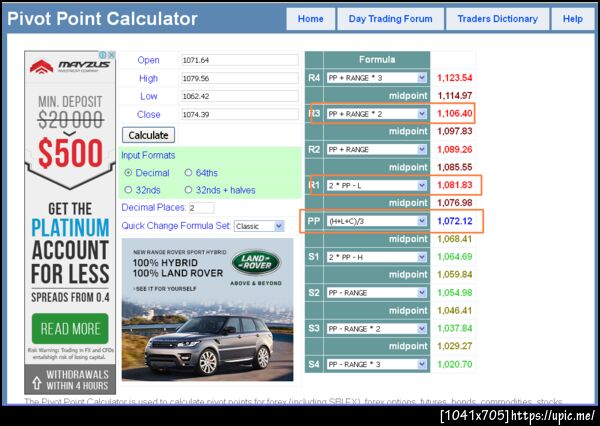Open the R2 formula dropdown
600x426 pixels.
click(x=377, y=149)
